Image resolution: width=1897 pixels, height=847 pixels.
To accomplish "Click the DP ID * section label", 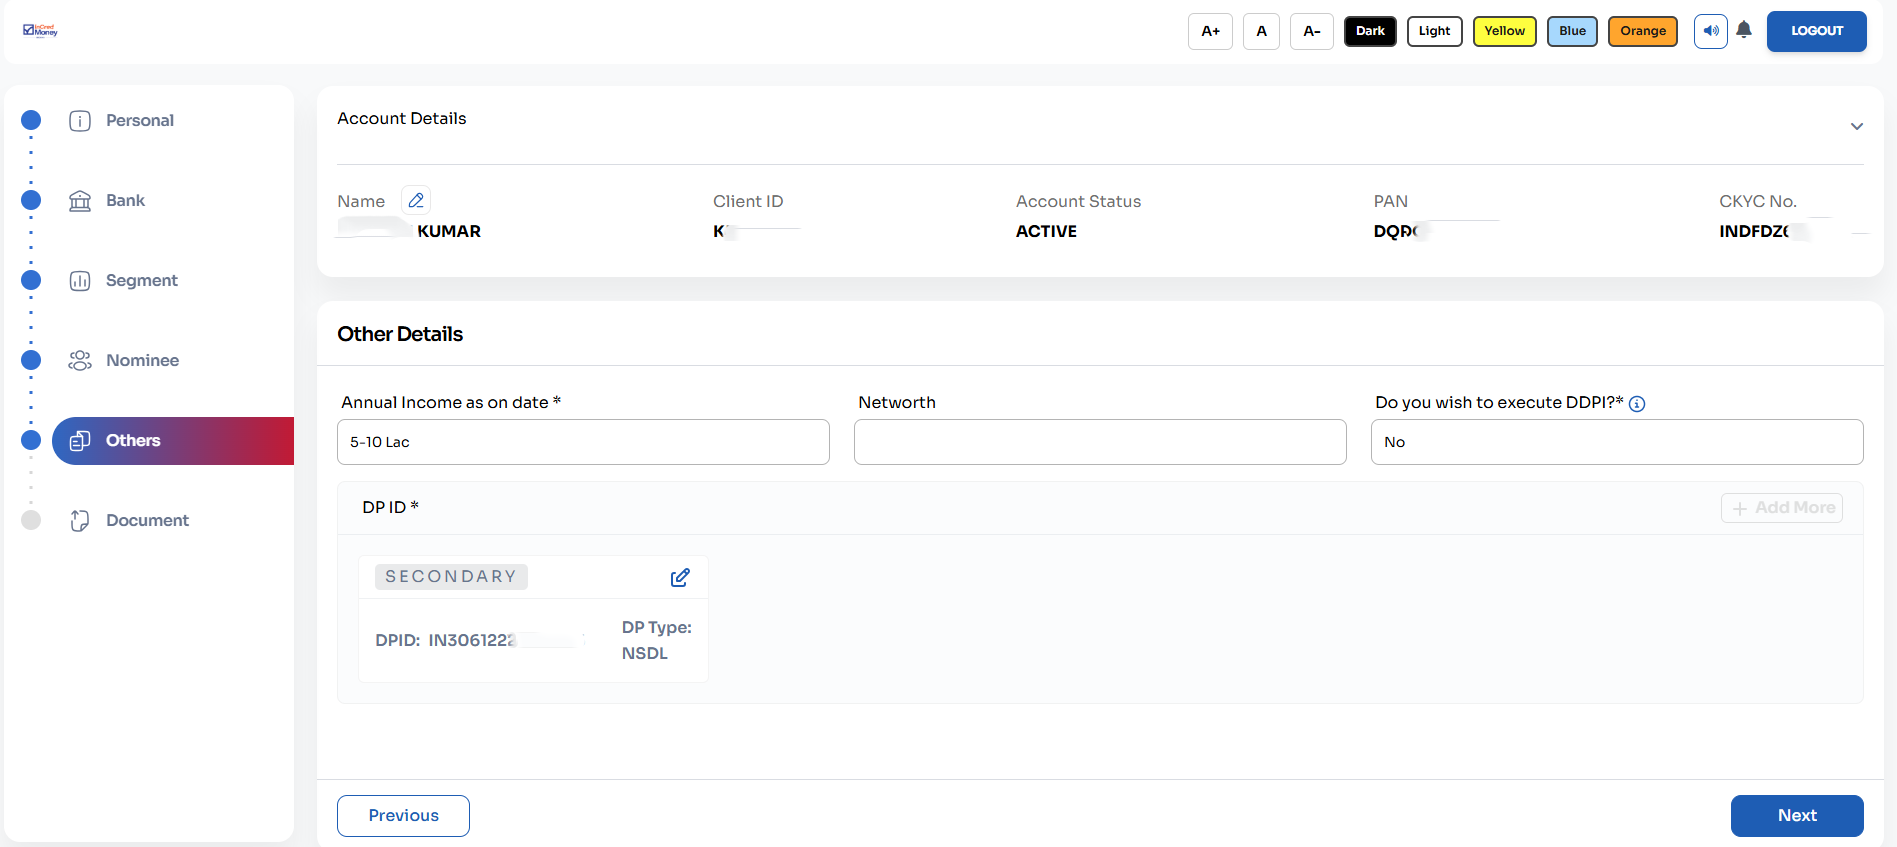I will tap(390, 508).
